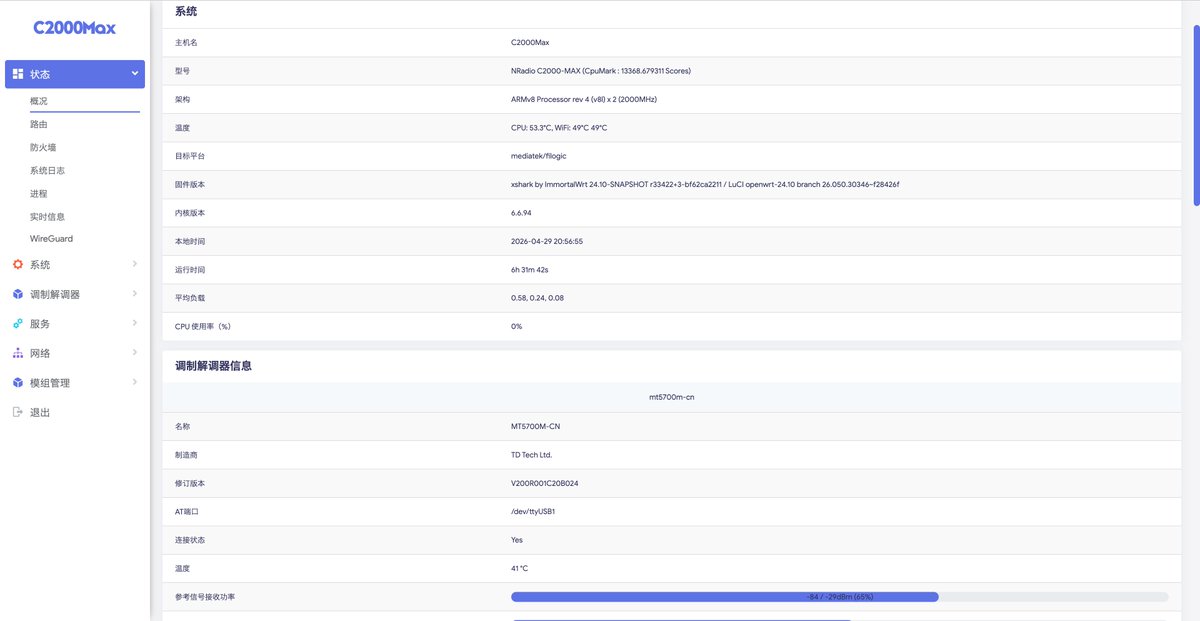This screenshot has width=1200, height=621.
Task: Click 退出 to log out
Action: coord(40,412)
